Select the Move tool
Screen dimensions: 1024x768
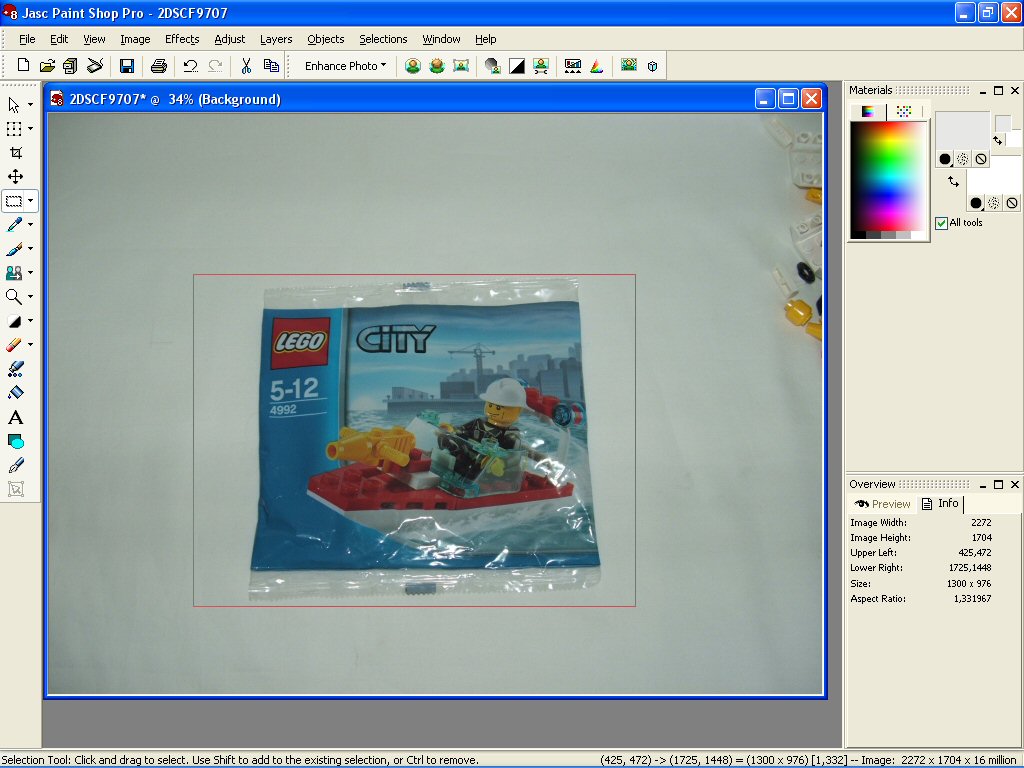(16, 176)
